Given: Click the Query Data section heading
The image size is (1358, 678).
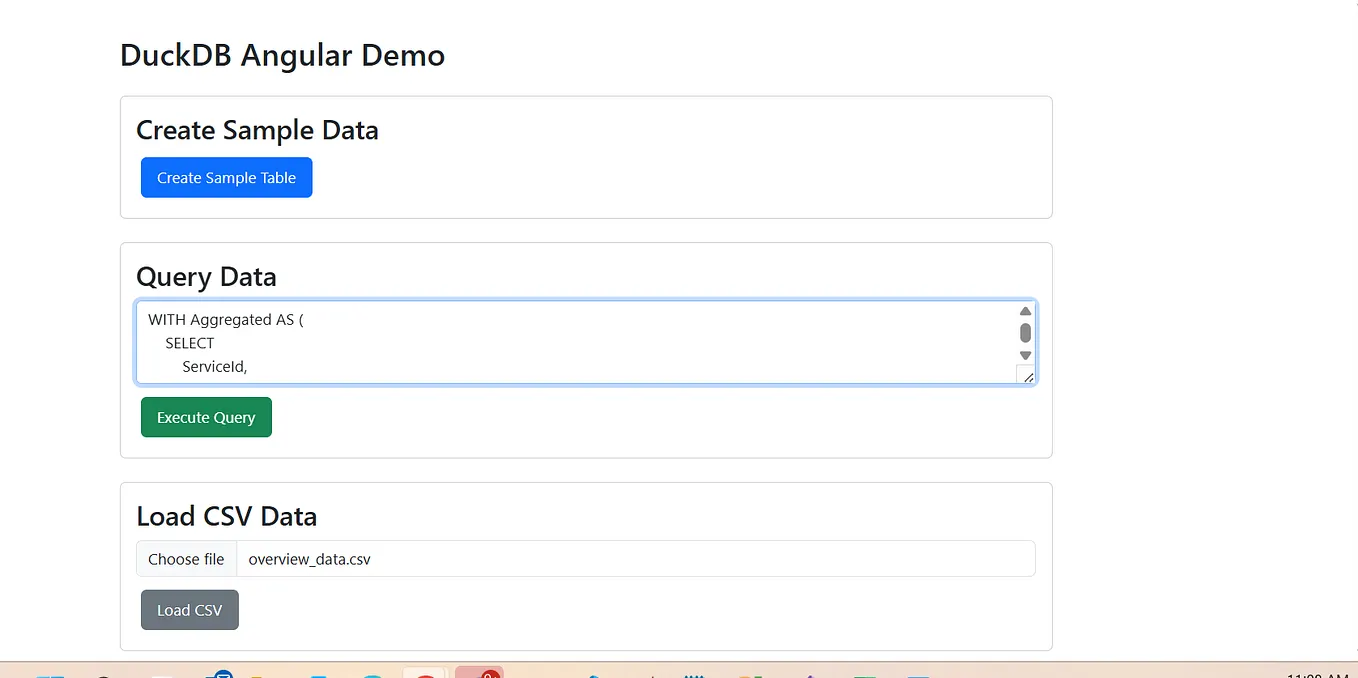Looking at the screenshot, I should click(x=206, y=277).
